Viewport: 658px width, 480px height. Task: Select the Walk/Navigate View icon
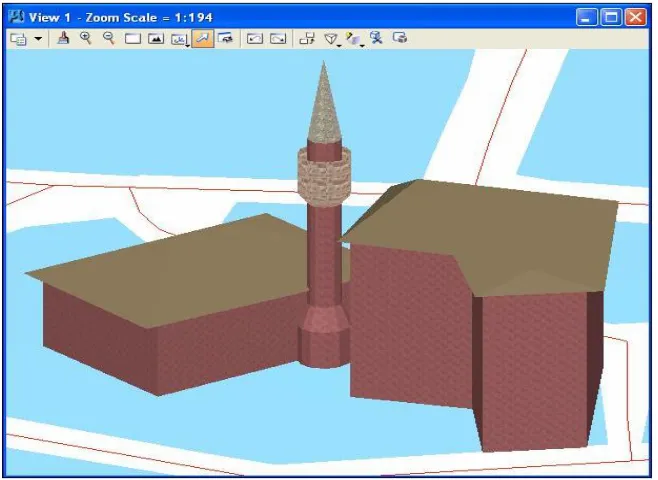226,38
